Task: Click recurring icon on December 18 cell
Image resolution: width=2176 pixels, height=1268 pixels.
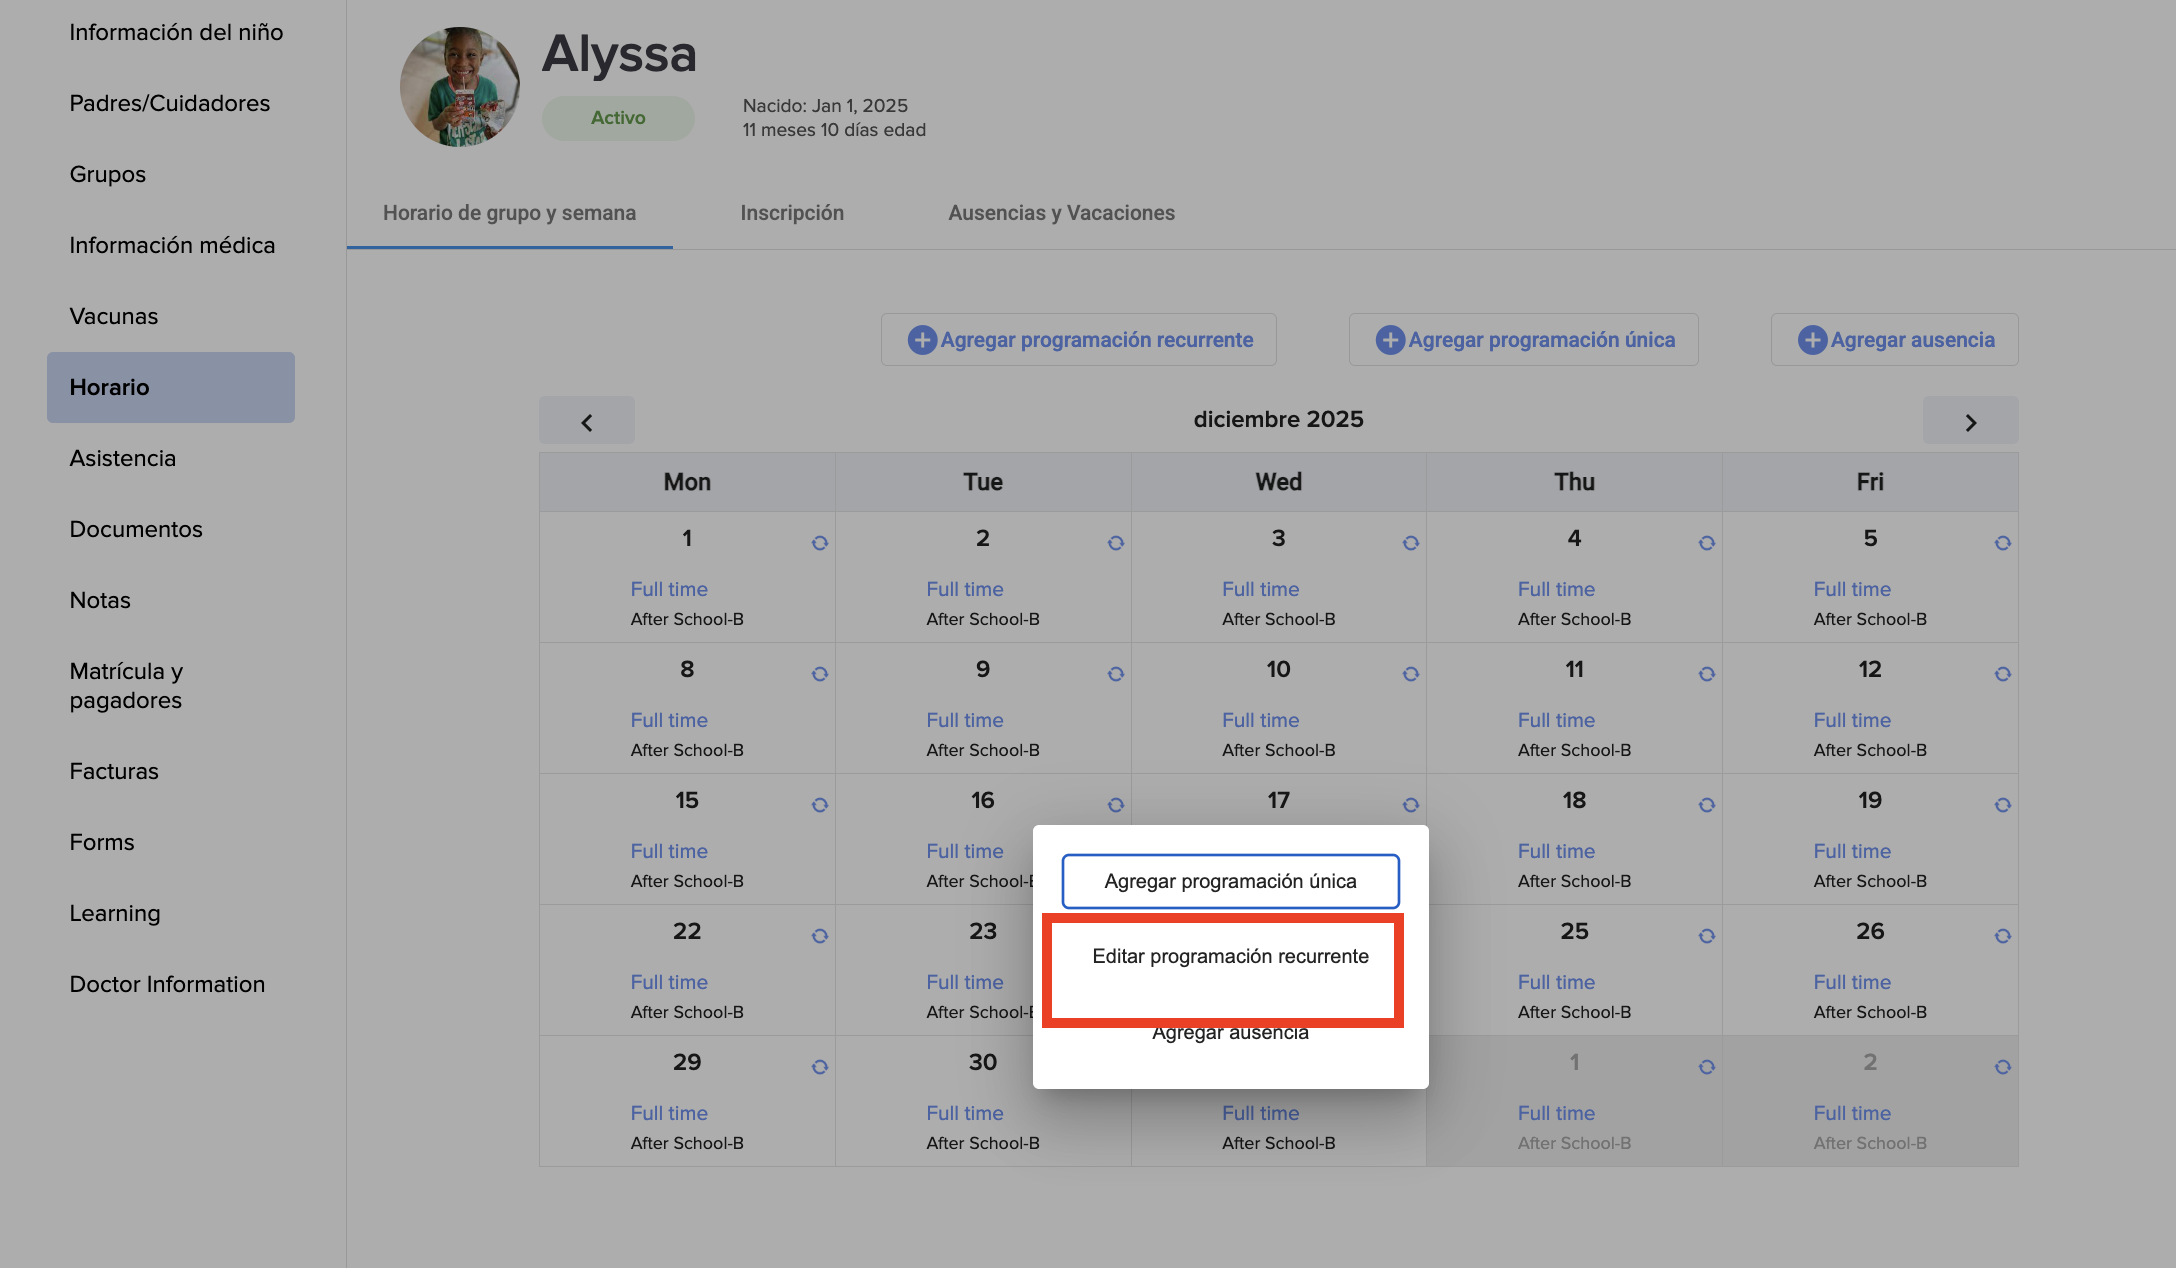Action: (x=1706, y=805)
